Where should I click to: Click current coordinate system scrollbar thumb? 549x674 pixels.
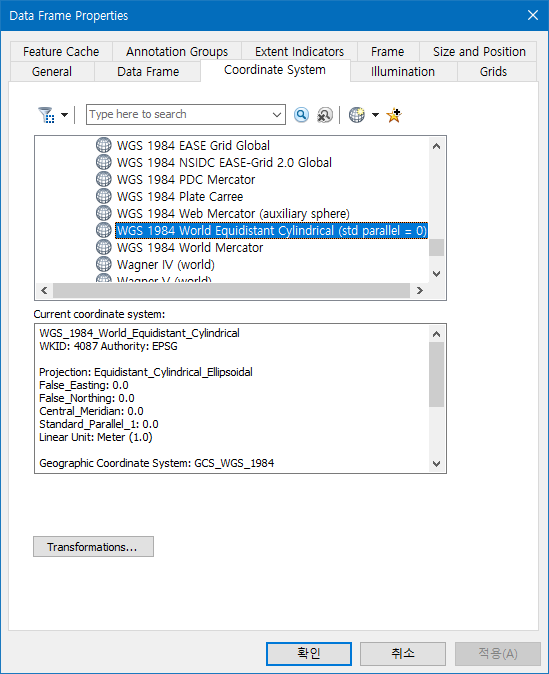[x=436, y=374]
